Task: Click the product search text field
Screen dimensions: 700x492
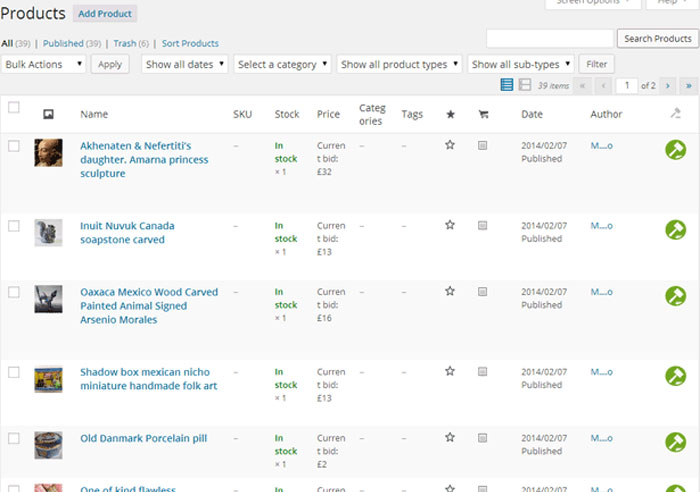Action: click(x=549, y=39)
